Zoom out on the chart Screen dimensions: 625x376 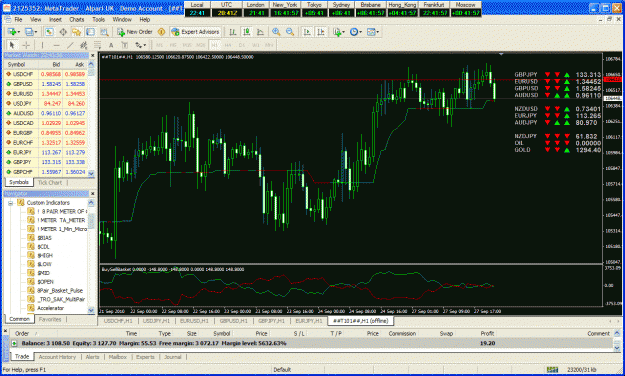[x=290, y=32]
